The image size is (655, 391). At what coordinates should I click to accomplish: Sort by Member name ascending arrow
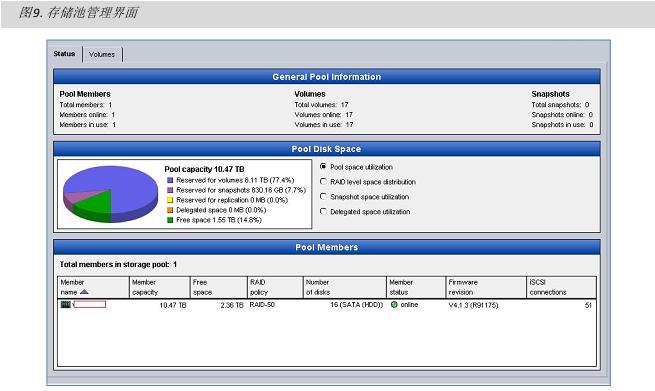[x=84, y=292]
